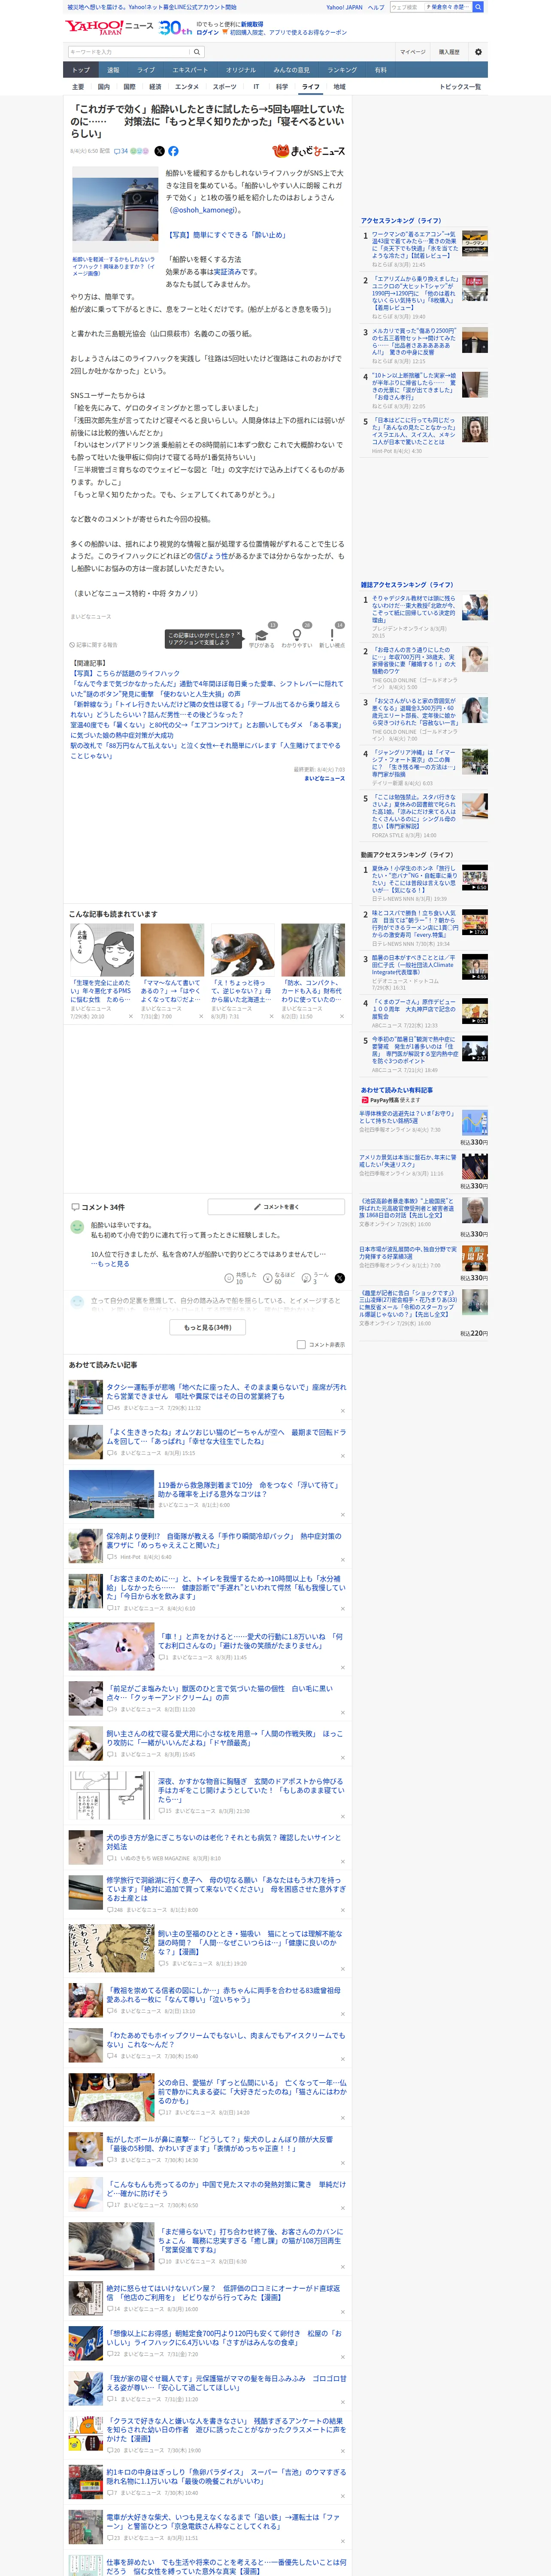Screen dimensions: 551x2576
Task: Open article タクシー運転手が悲鳴
Action: coord(226,1391)
